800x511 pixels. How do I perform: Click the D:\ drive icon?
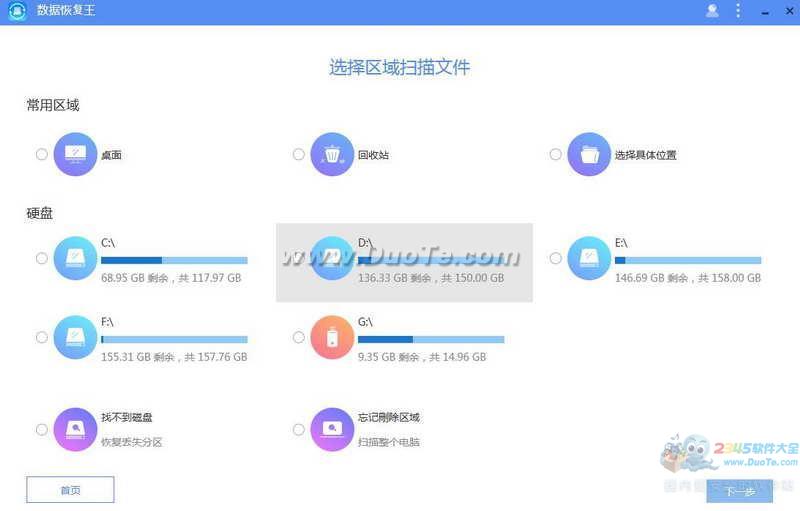pos(332,258)
